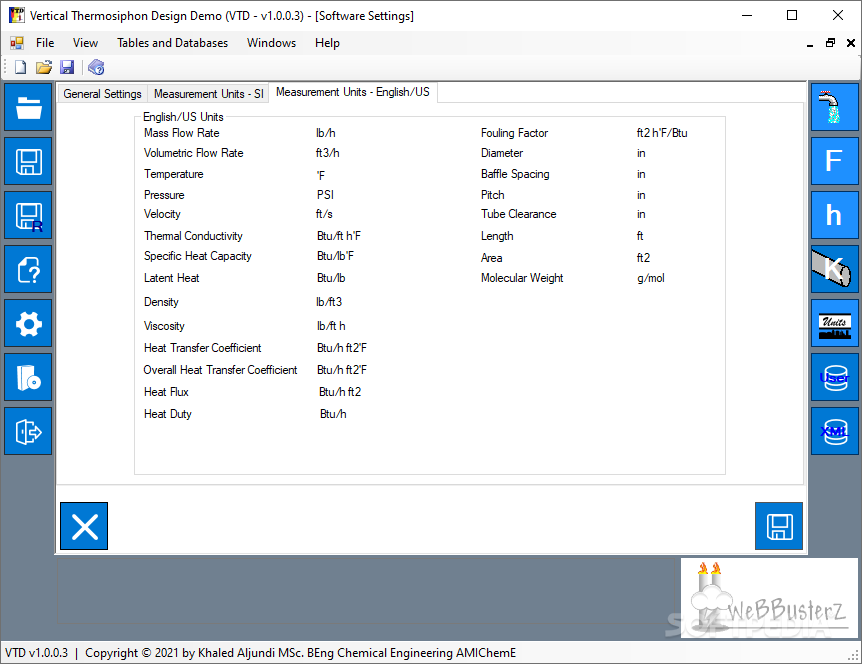Click the Density label
This screenshot has height=664, width=862.
coord(161,302)
